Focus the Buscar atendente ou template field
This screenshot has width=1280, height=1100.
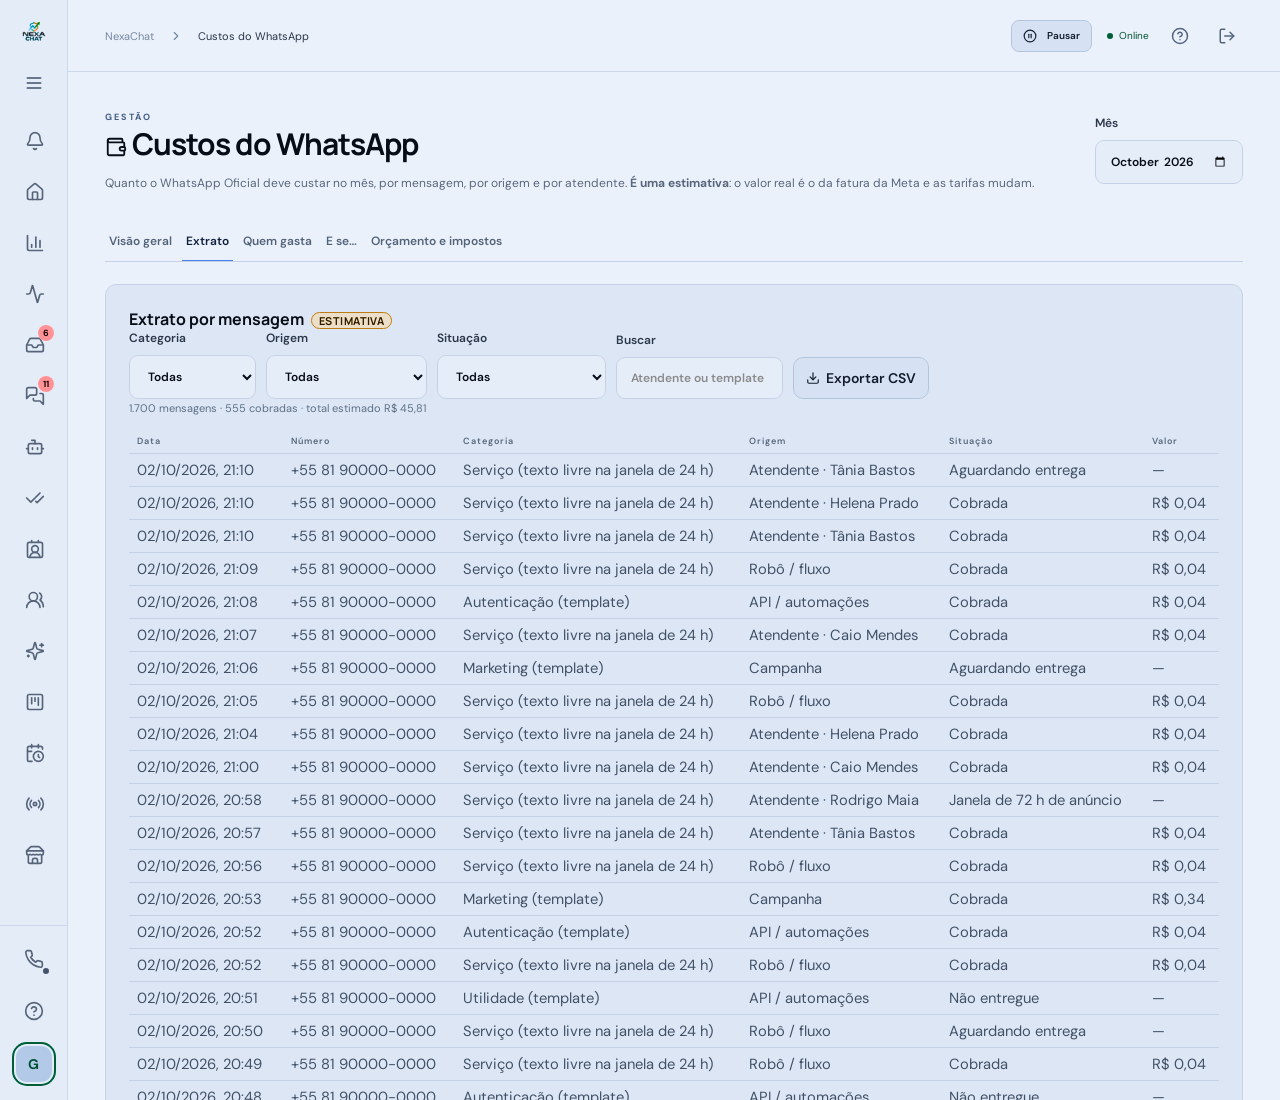[699, 378]
